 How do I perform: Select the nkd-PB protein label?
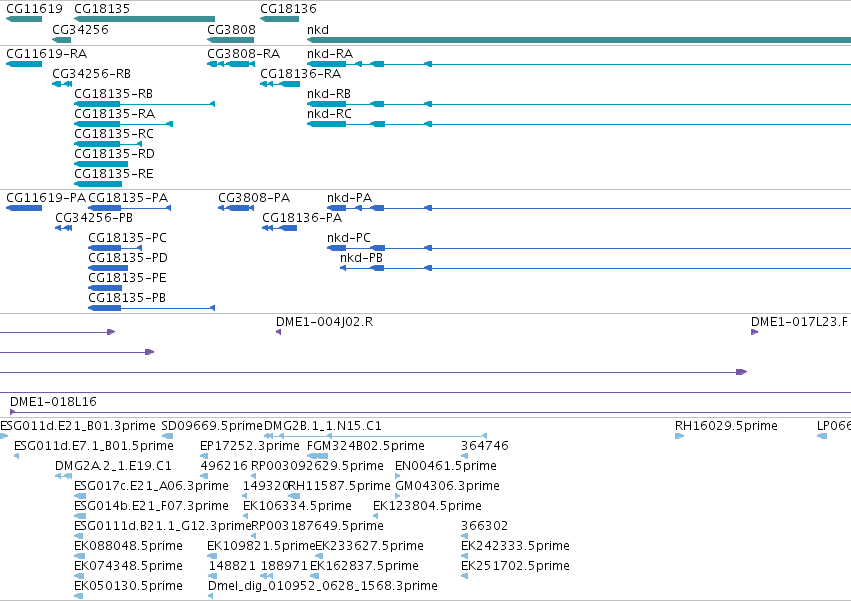coord(361,258)
